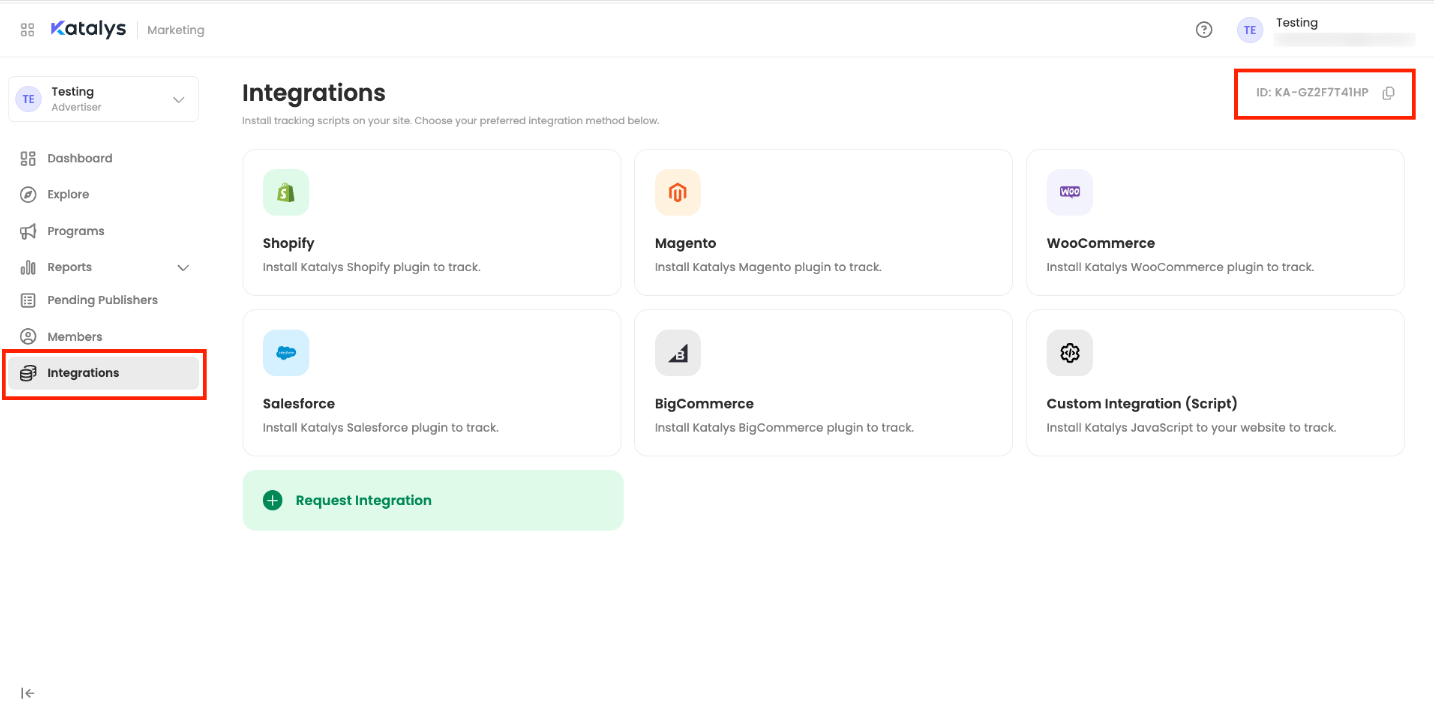The image size is (1434, 720).
Task: Click the Shopify bag icon
Action: point(286,192)
